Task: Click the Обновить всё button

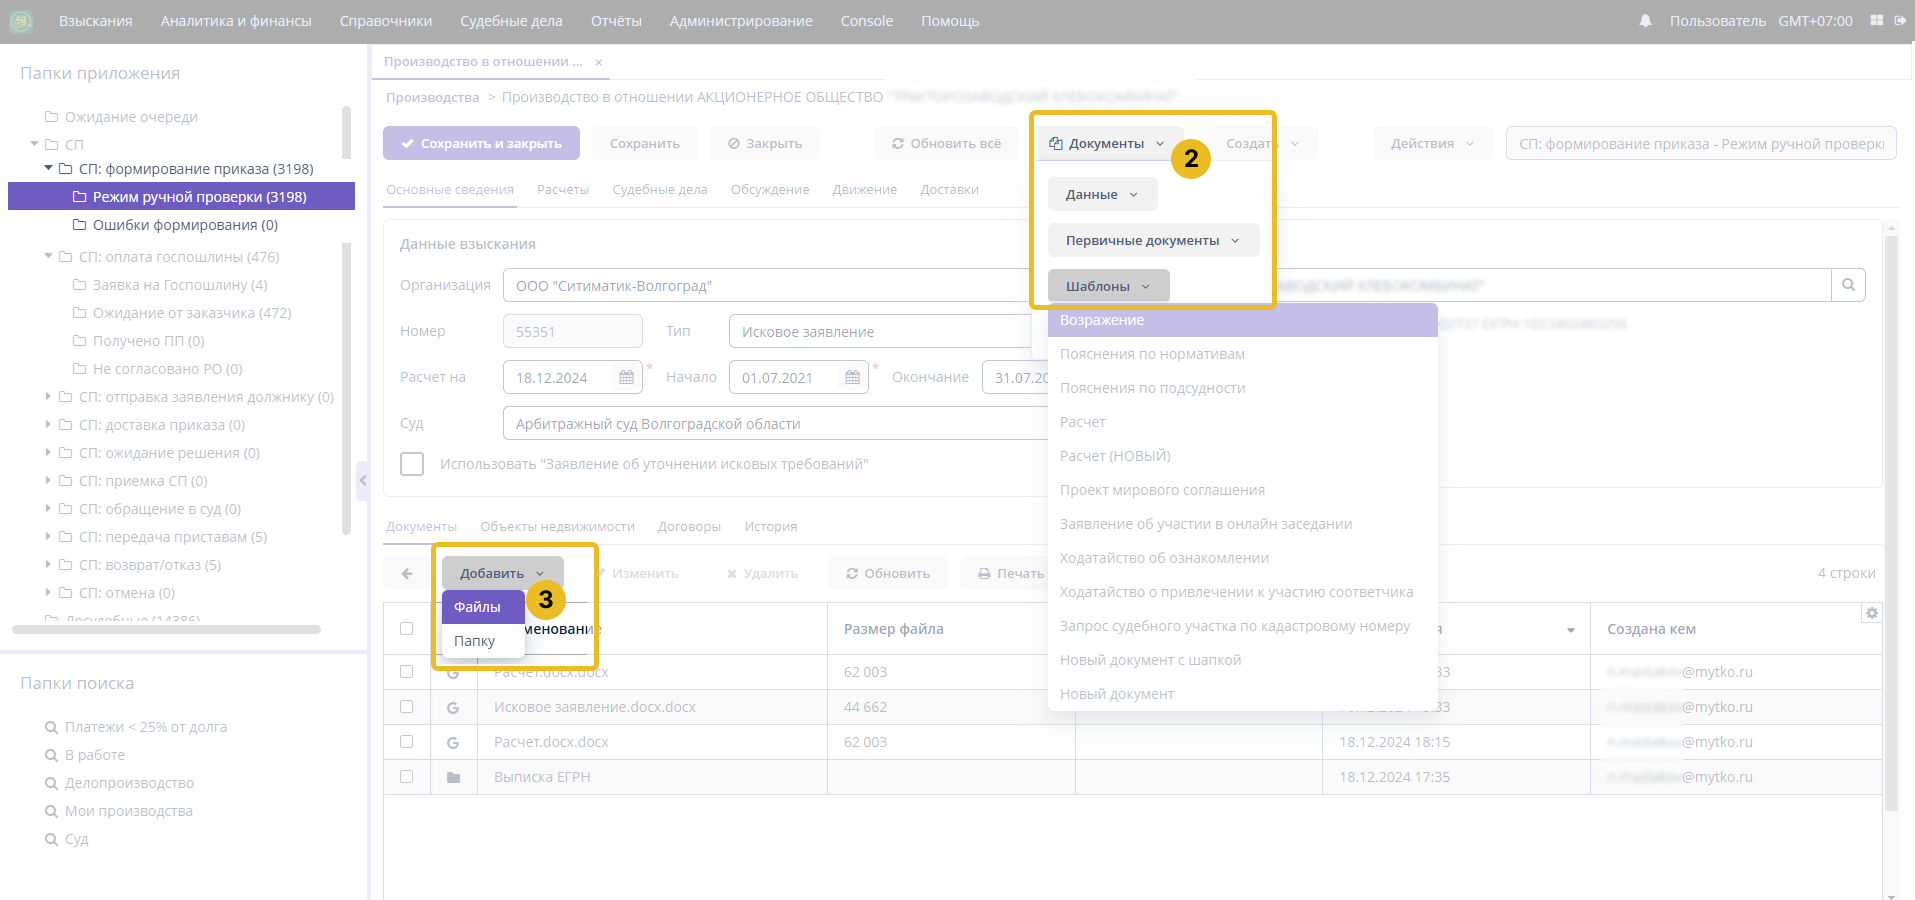Action: click(946, 144)
